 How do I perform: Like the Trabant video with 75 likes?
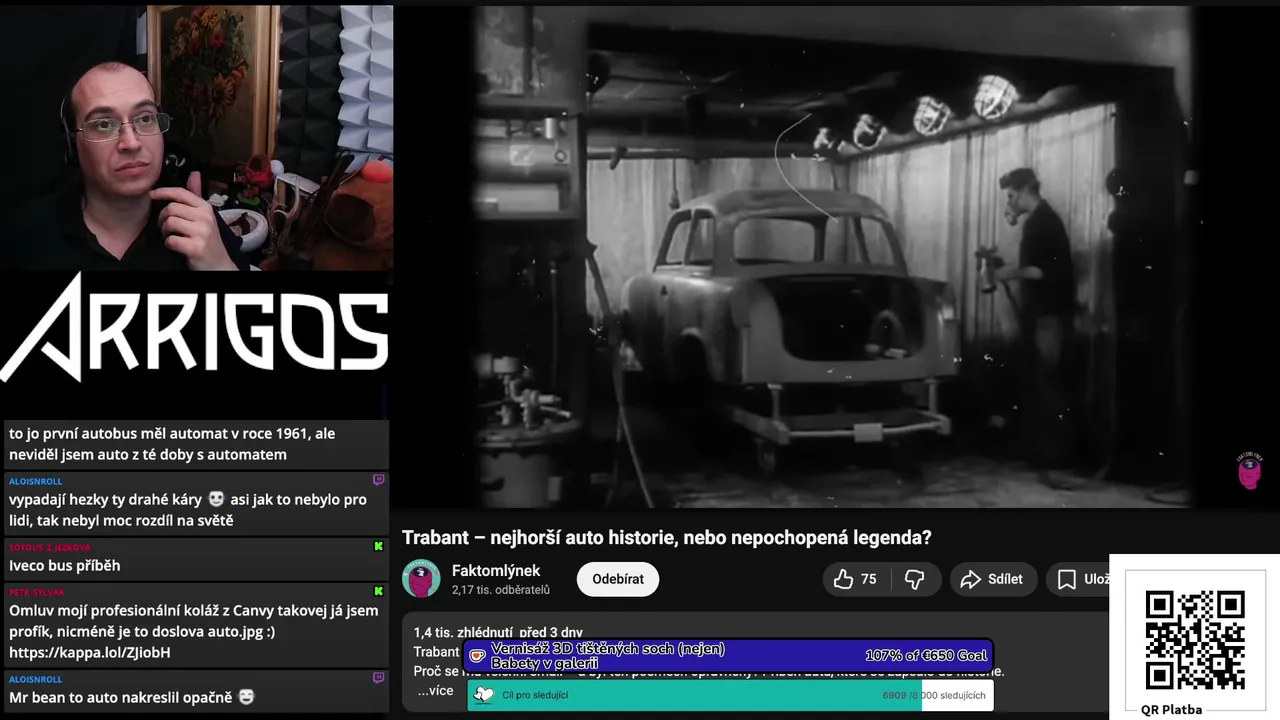[855, 579]
